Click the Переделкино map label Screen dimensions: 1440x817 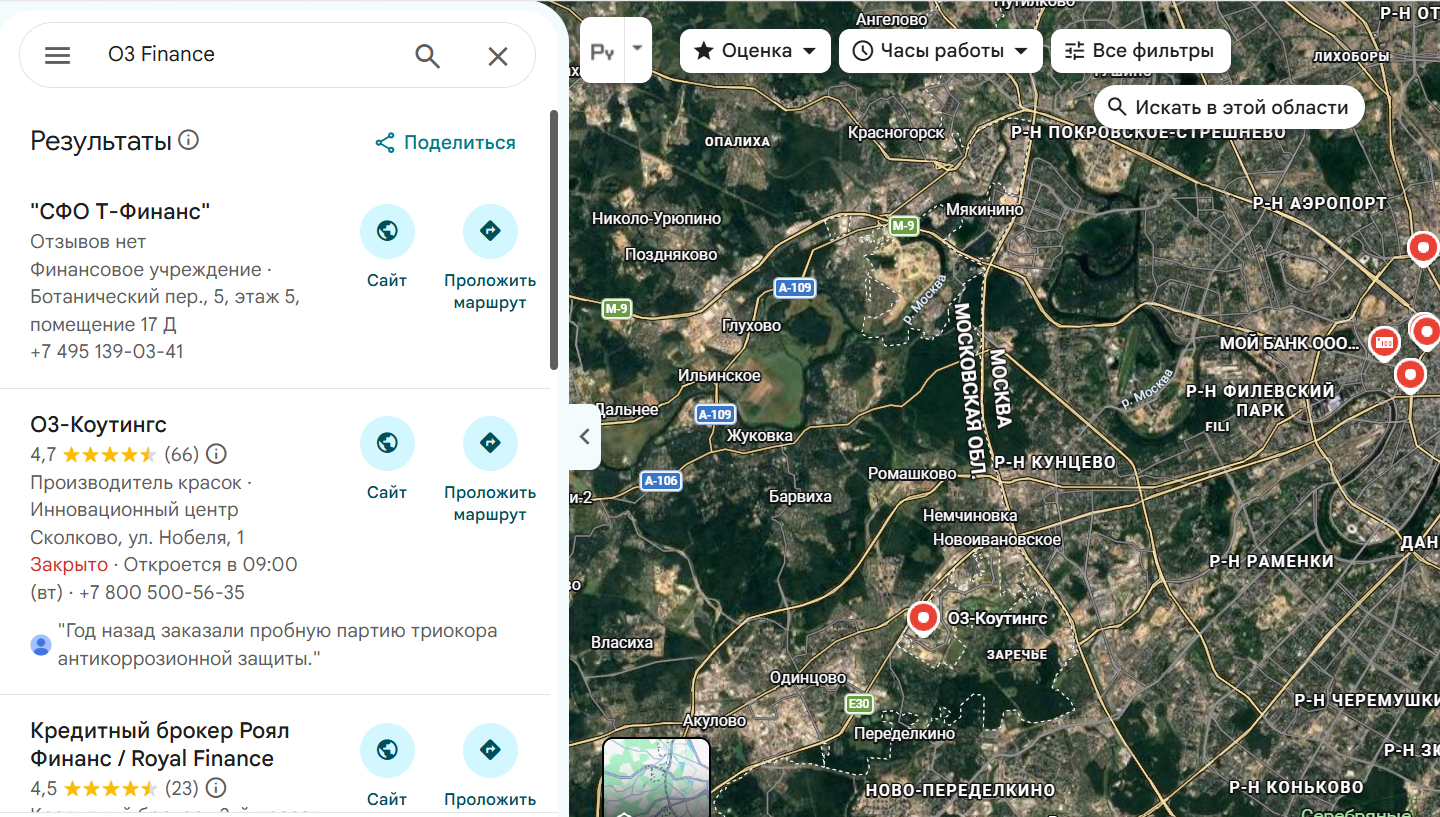[x=904, y=733]
